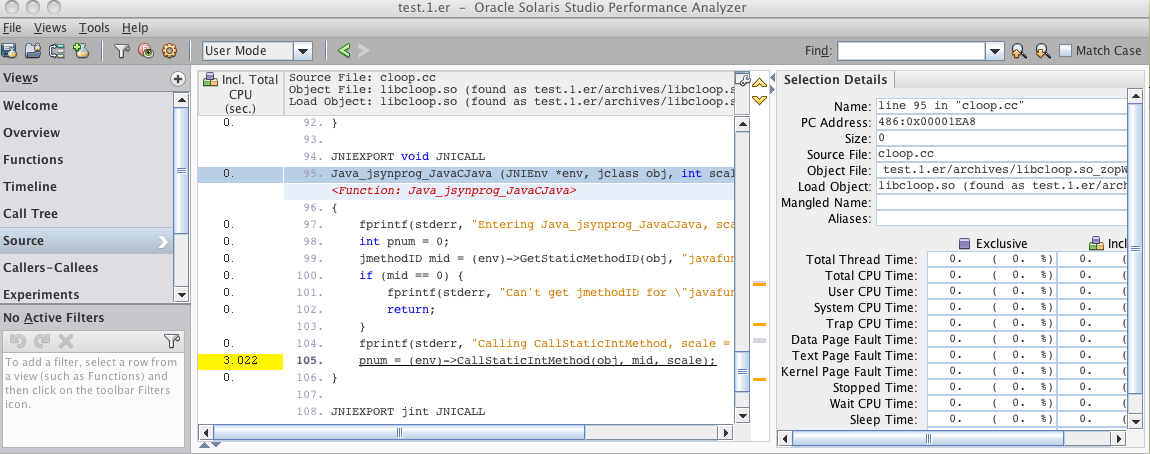The width and height of the screenshot is (1150, 454).
Task: Click the Exclusive metric column icon
Action: point(964,244)
